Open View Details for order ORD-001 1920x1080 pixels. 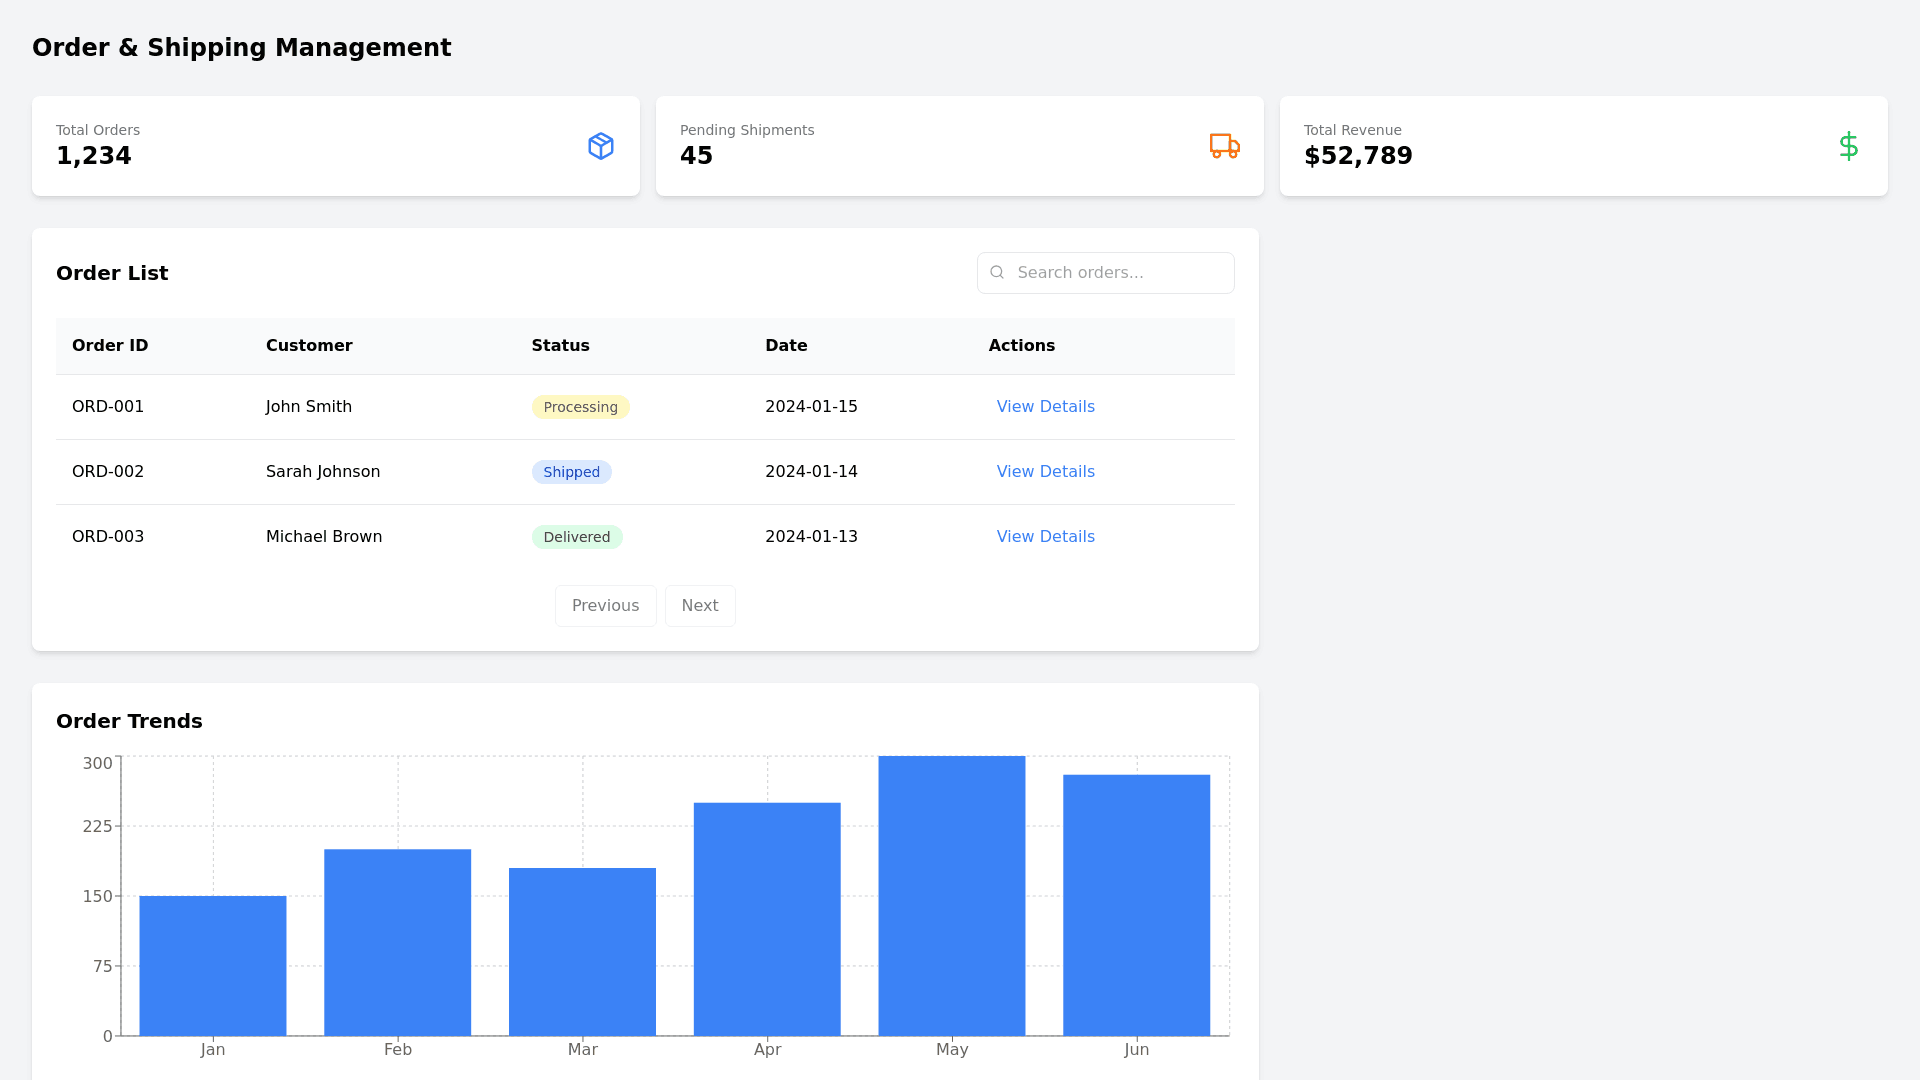[x=1045, y=407]
